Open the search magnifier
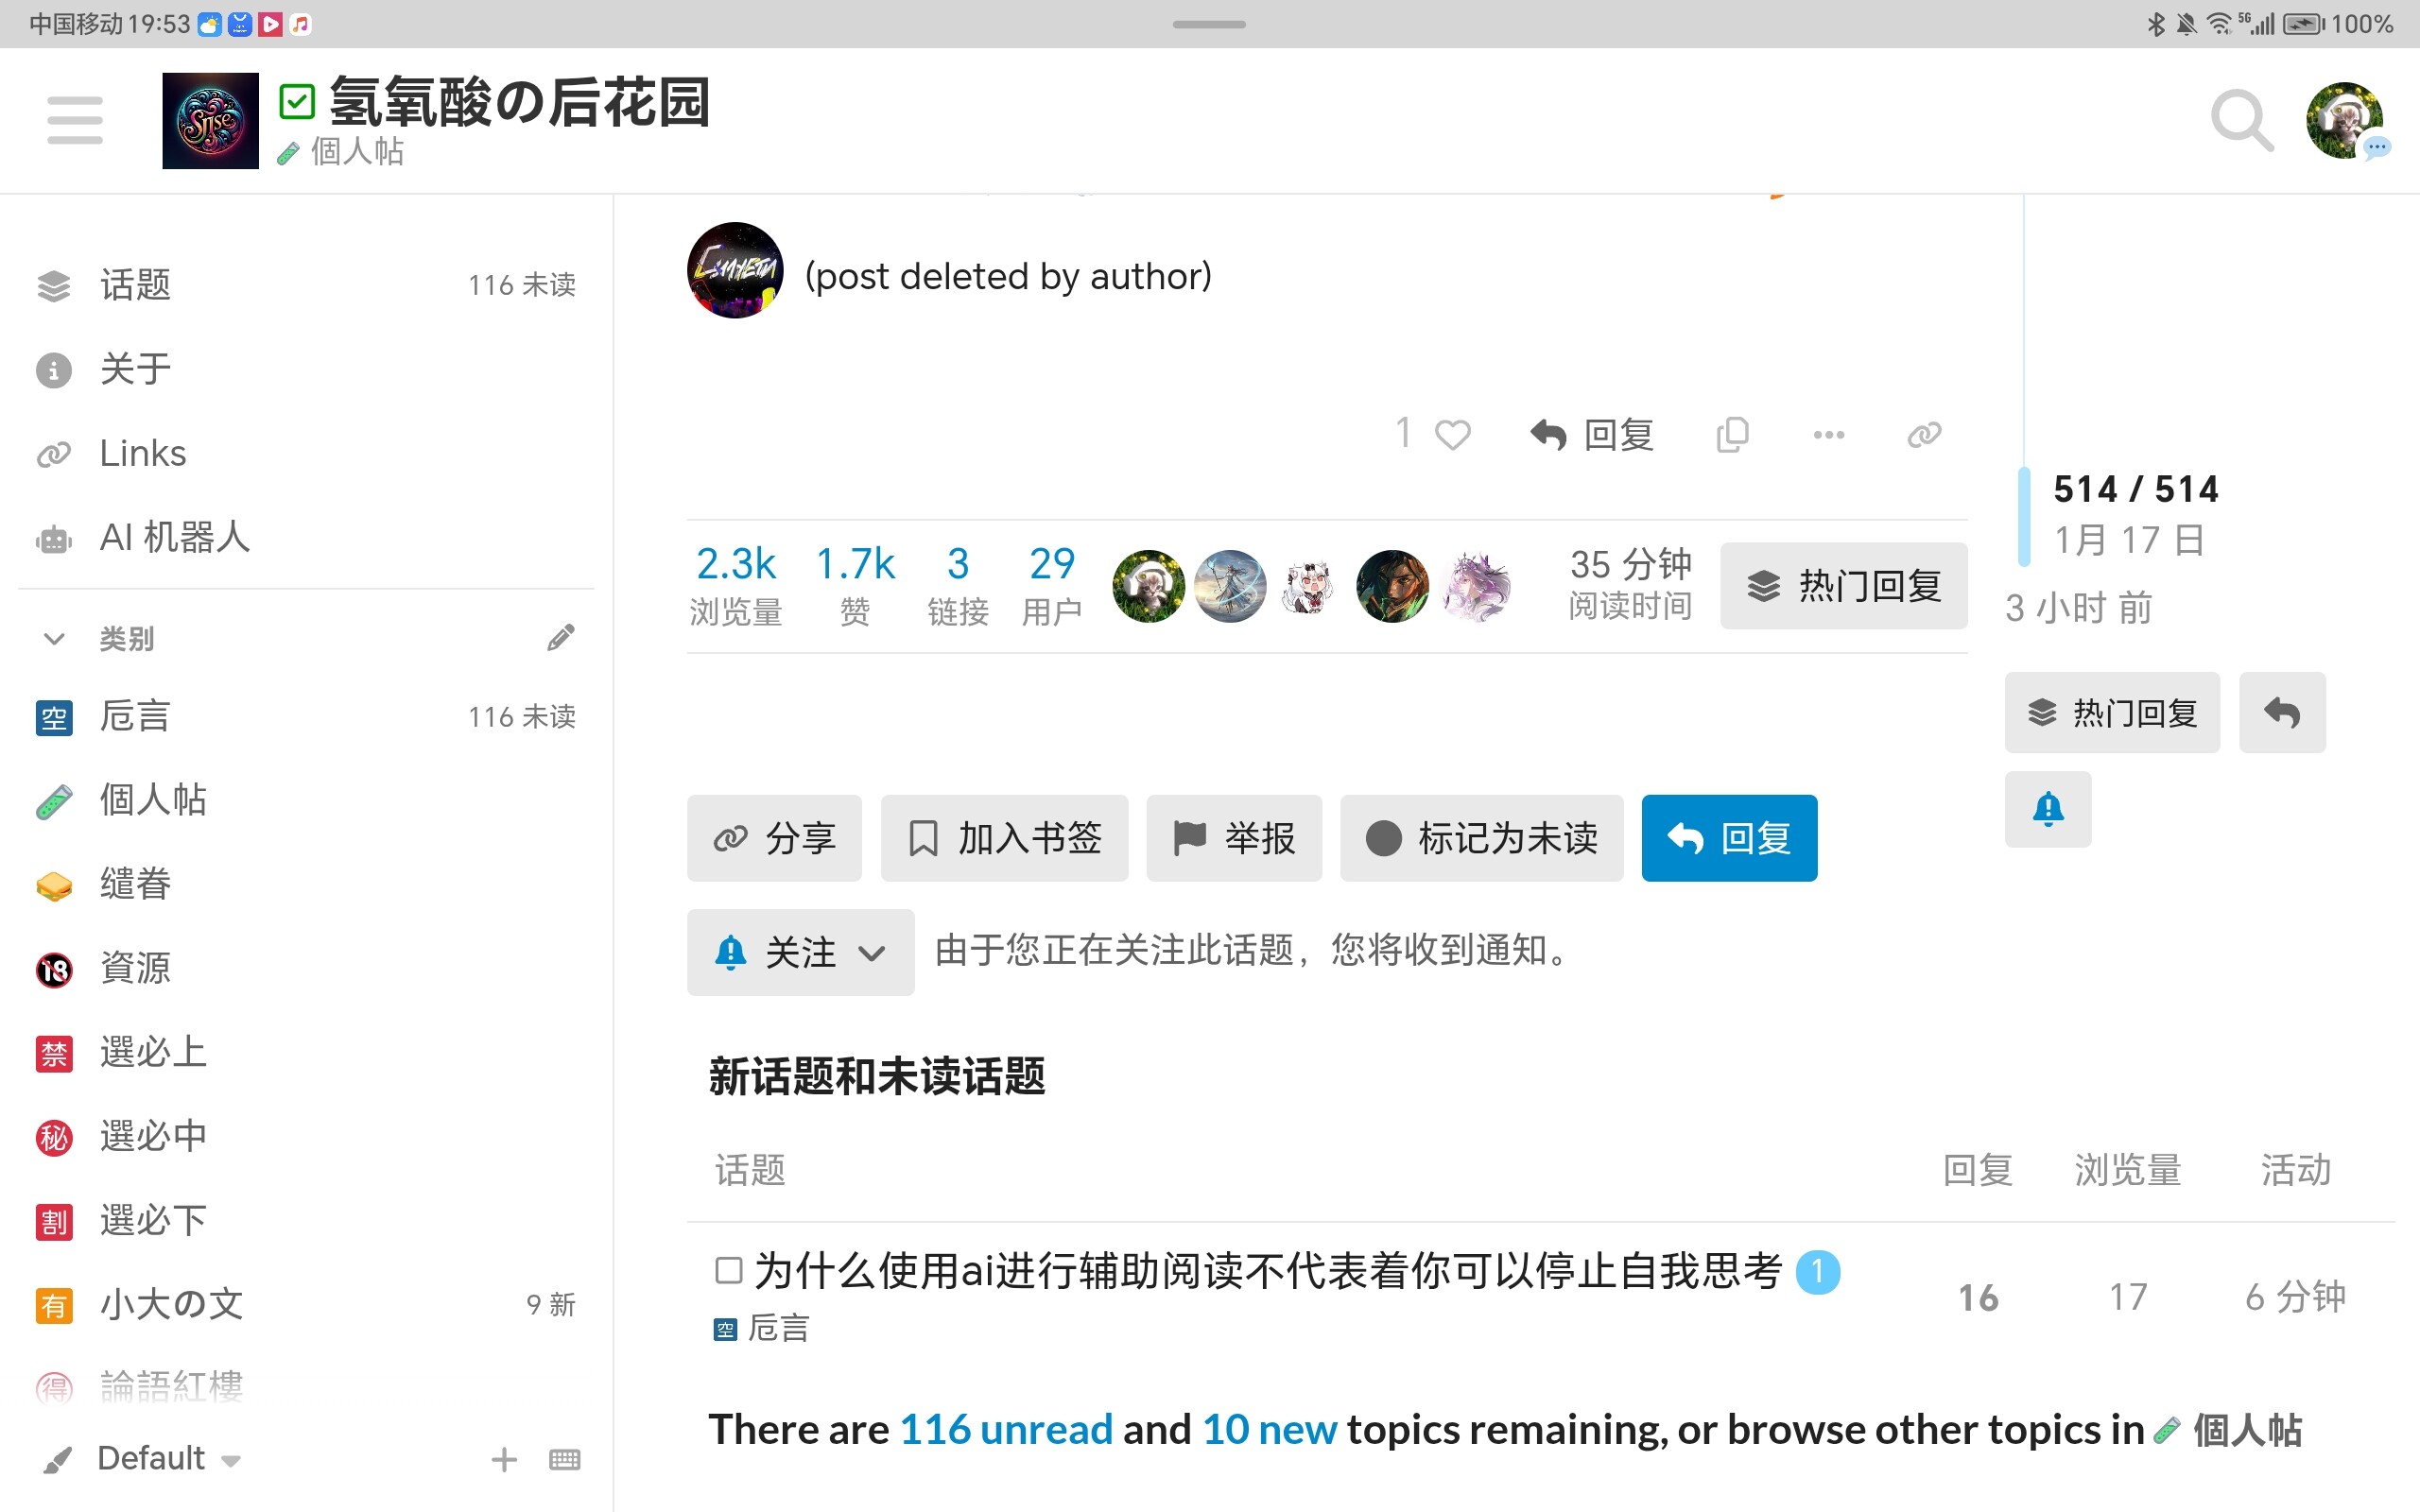2420x1512 pixels. point(2241,120)
